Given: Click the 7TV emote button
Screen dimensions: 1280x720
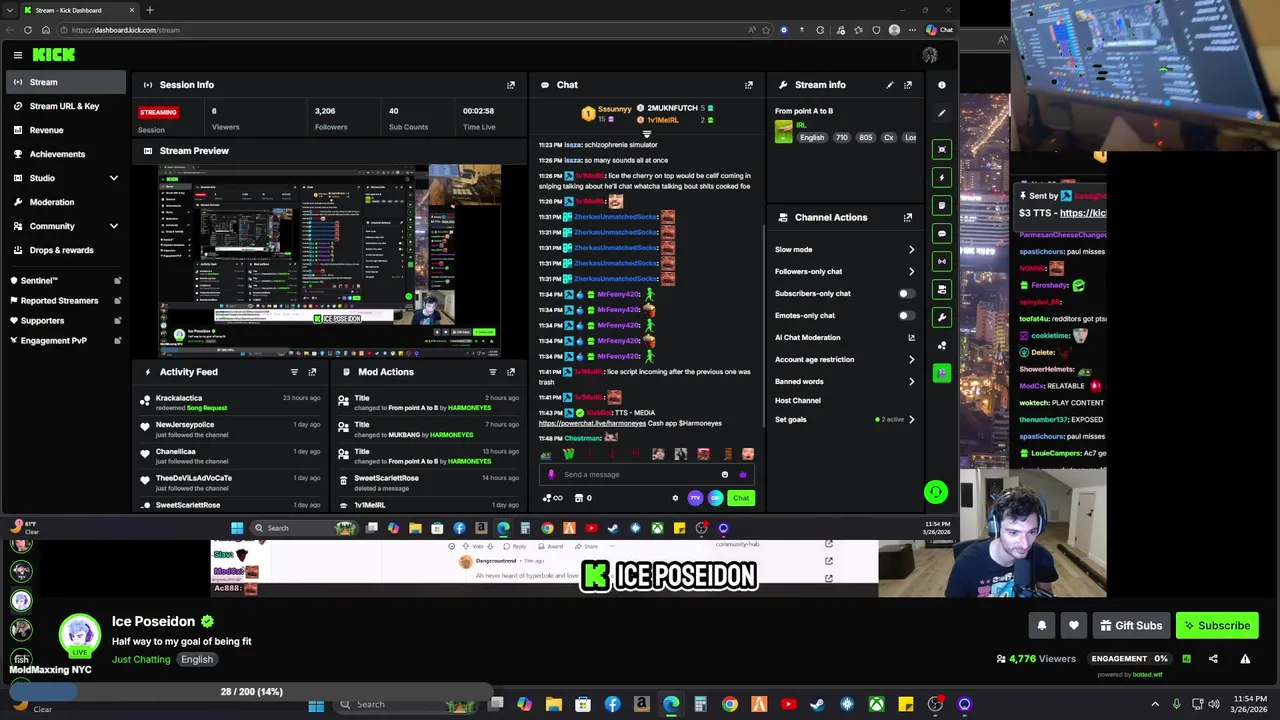Looking at the screenshot, I should click(695, 498).
